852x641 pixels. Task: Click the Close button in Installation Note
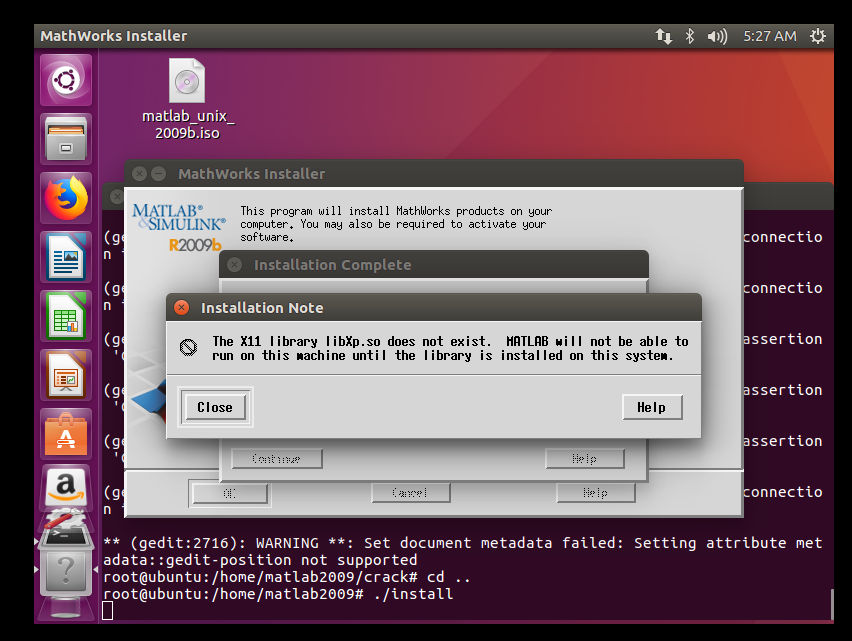pos(215,407)
